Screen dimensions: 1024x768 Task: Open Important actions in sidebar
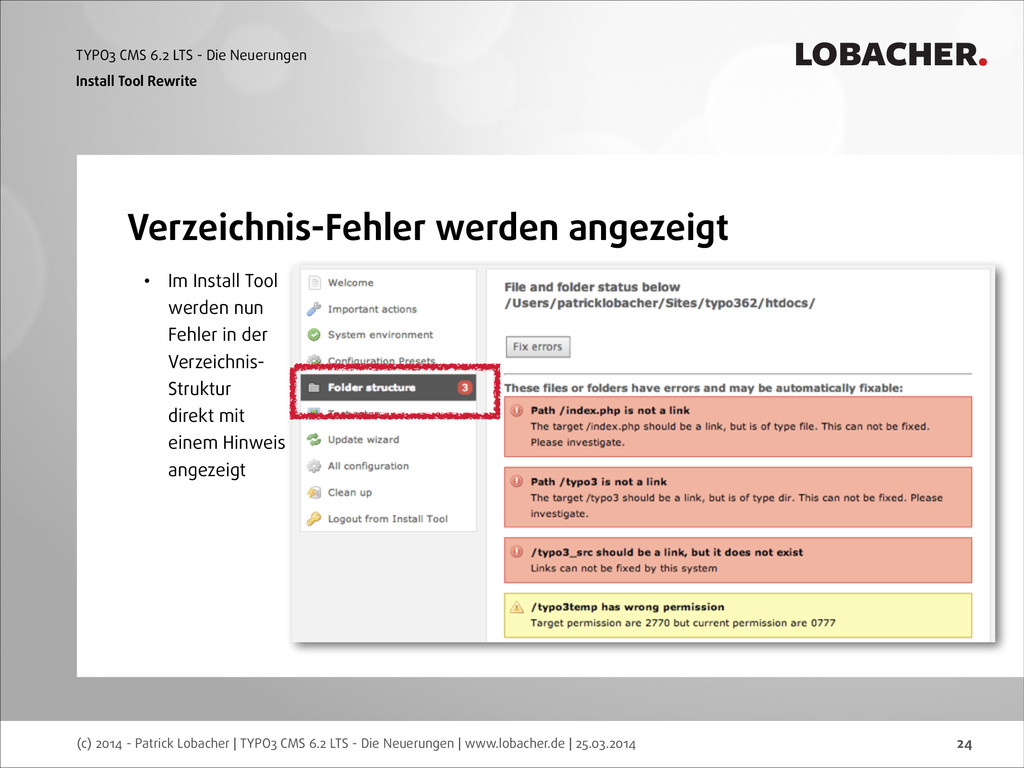[x=372, y=309]
